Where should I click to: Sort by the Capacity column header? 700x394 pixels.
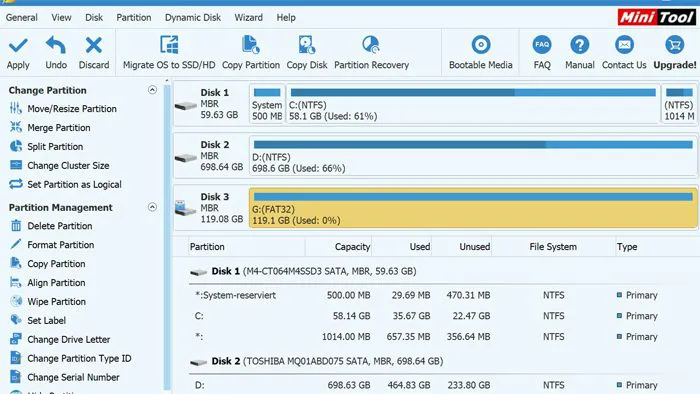(338, 247)
